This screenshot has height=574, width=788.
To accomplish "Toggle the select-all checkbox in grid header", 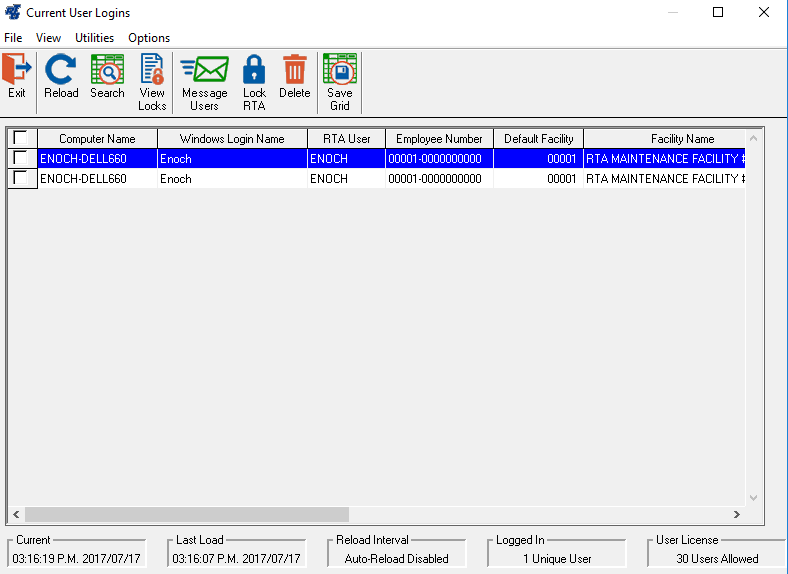I will (20, 138).
